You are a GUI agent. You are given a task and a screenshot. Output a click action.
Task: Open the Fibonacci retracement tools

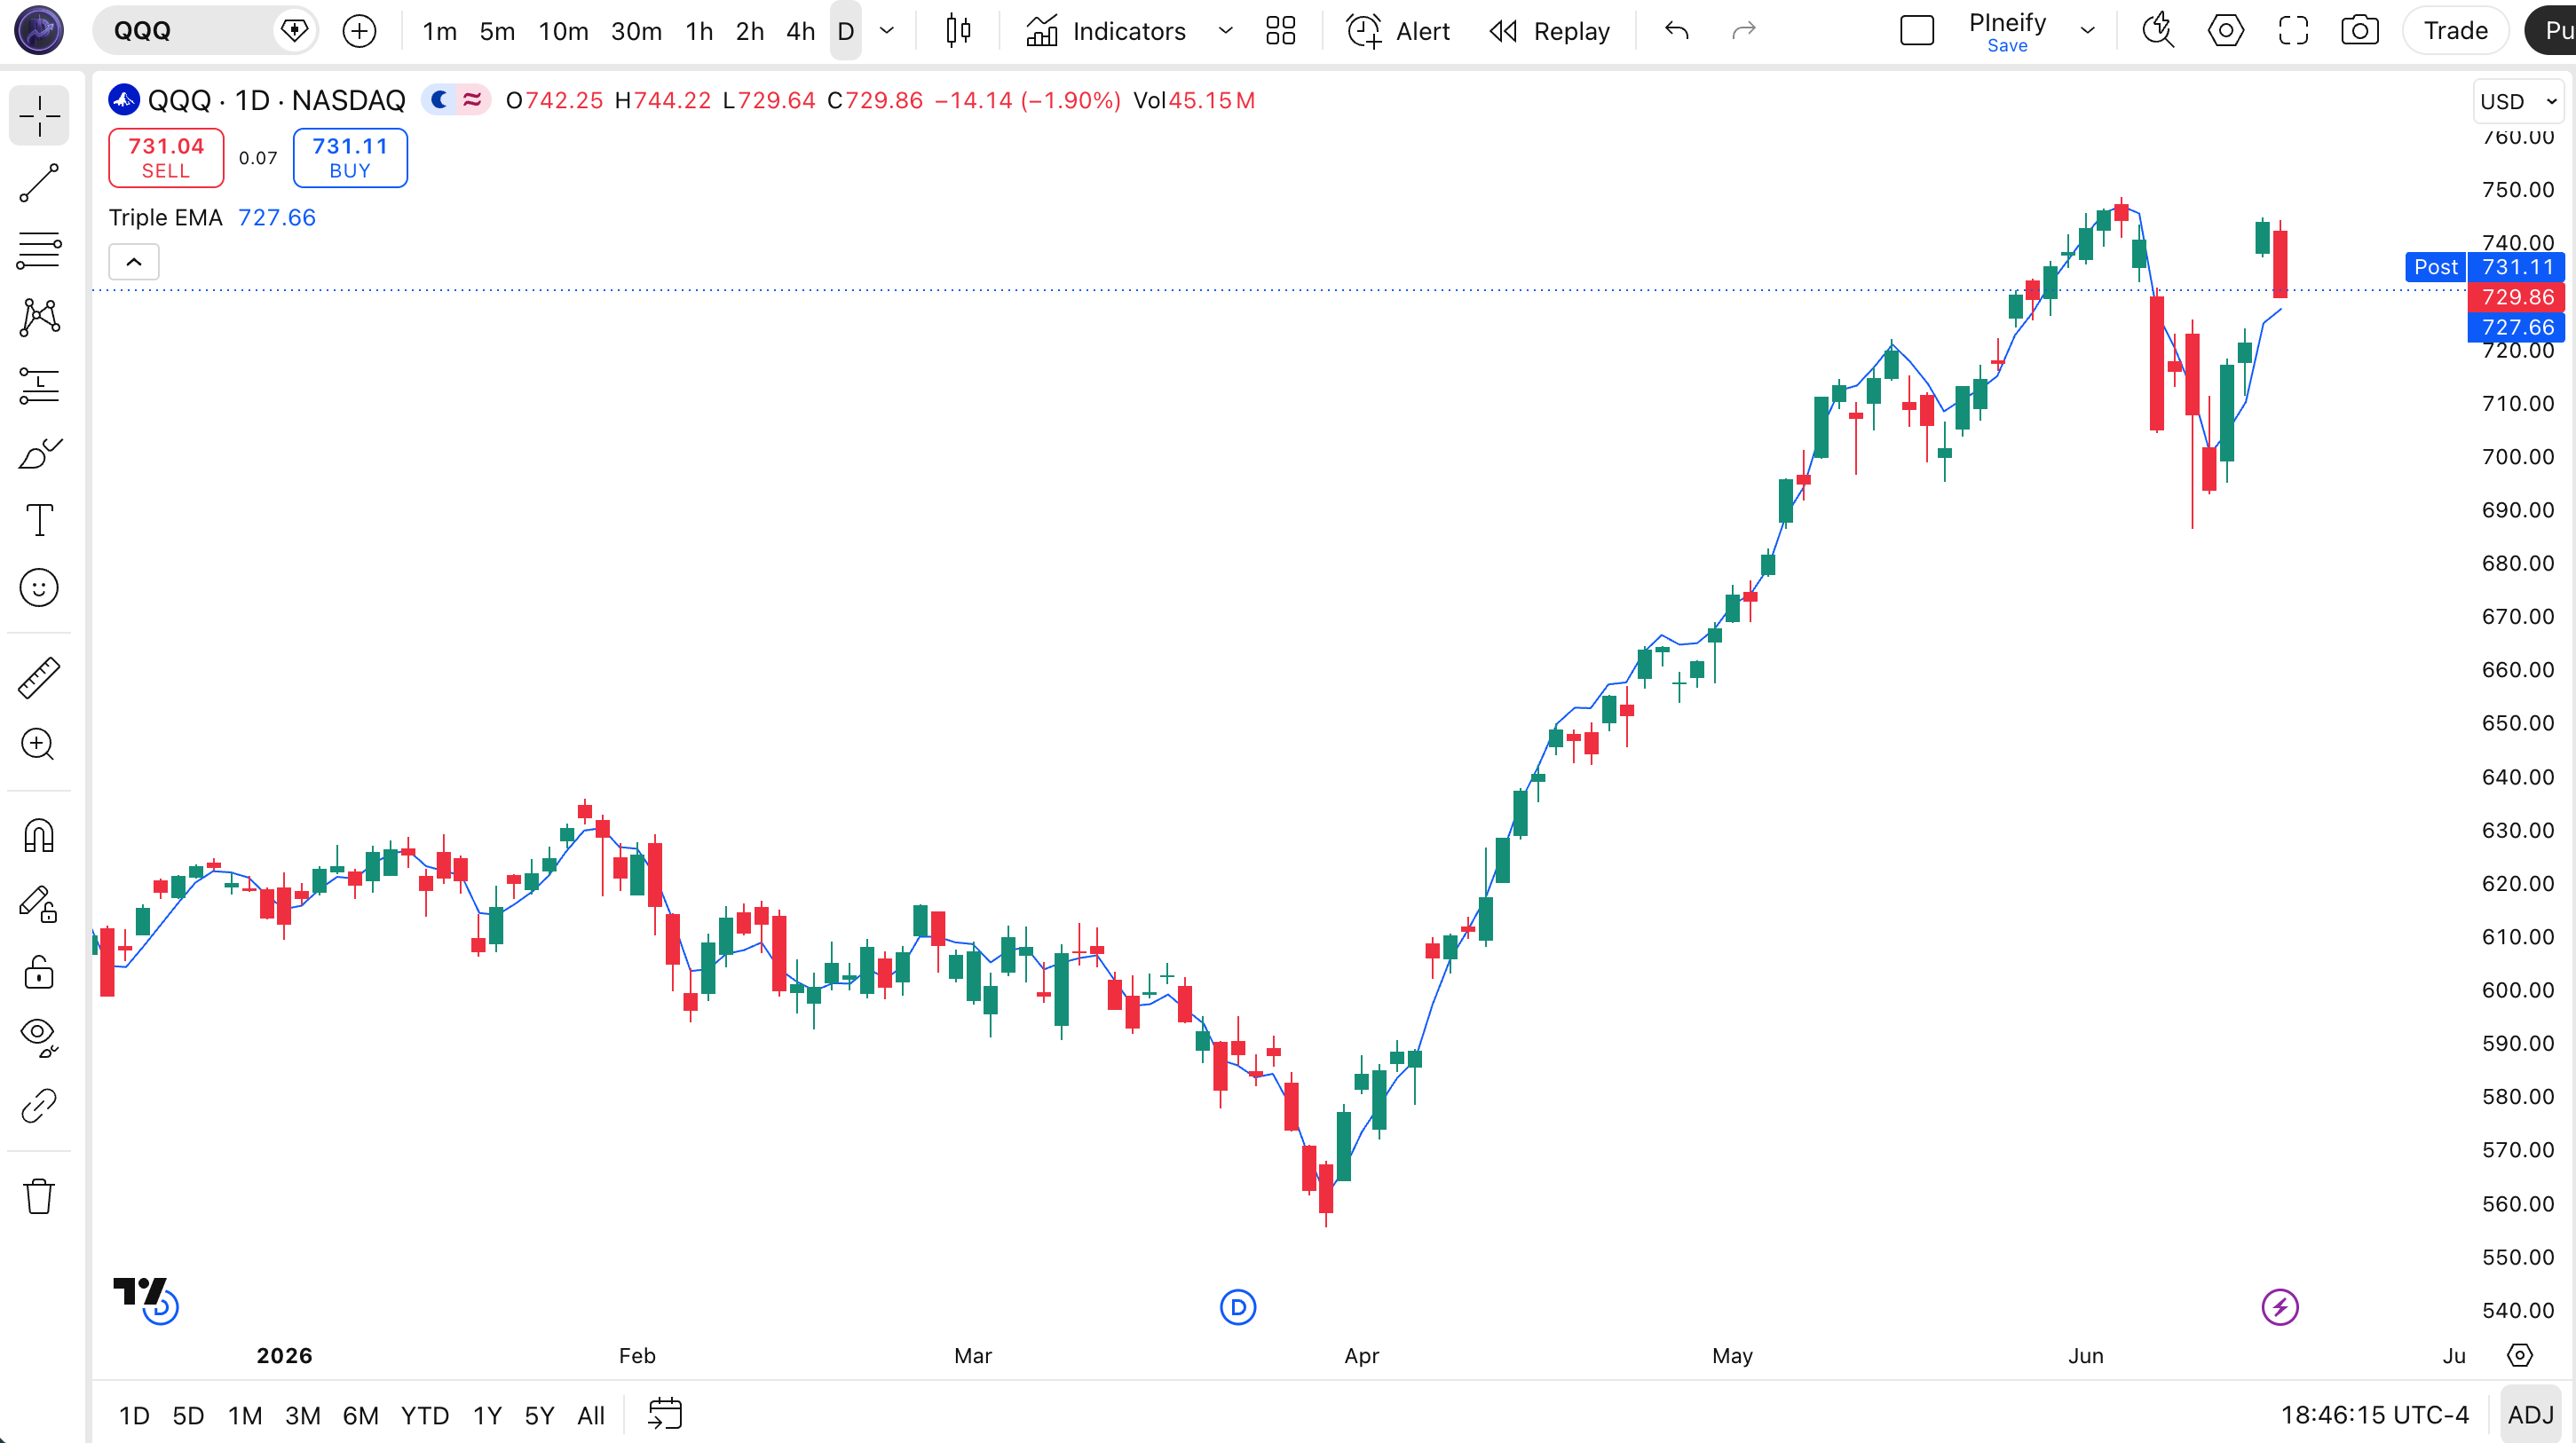click(39, 250)
